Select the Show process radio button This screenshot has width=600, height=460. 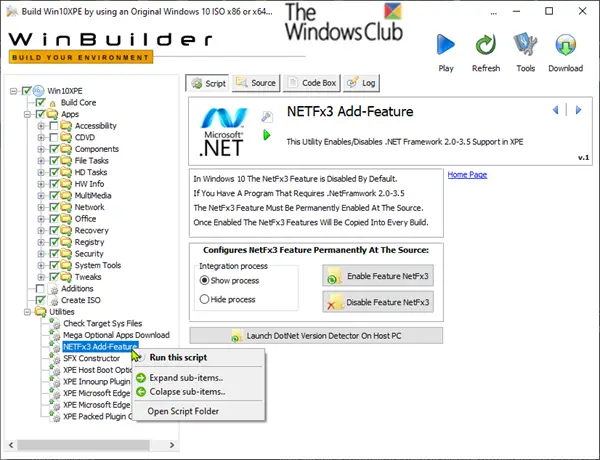[x=204, y=281]
